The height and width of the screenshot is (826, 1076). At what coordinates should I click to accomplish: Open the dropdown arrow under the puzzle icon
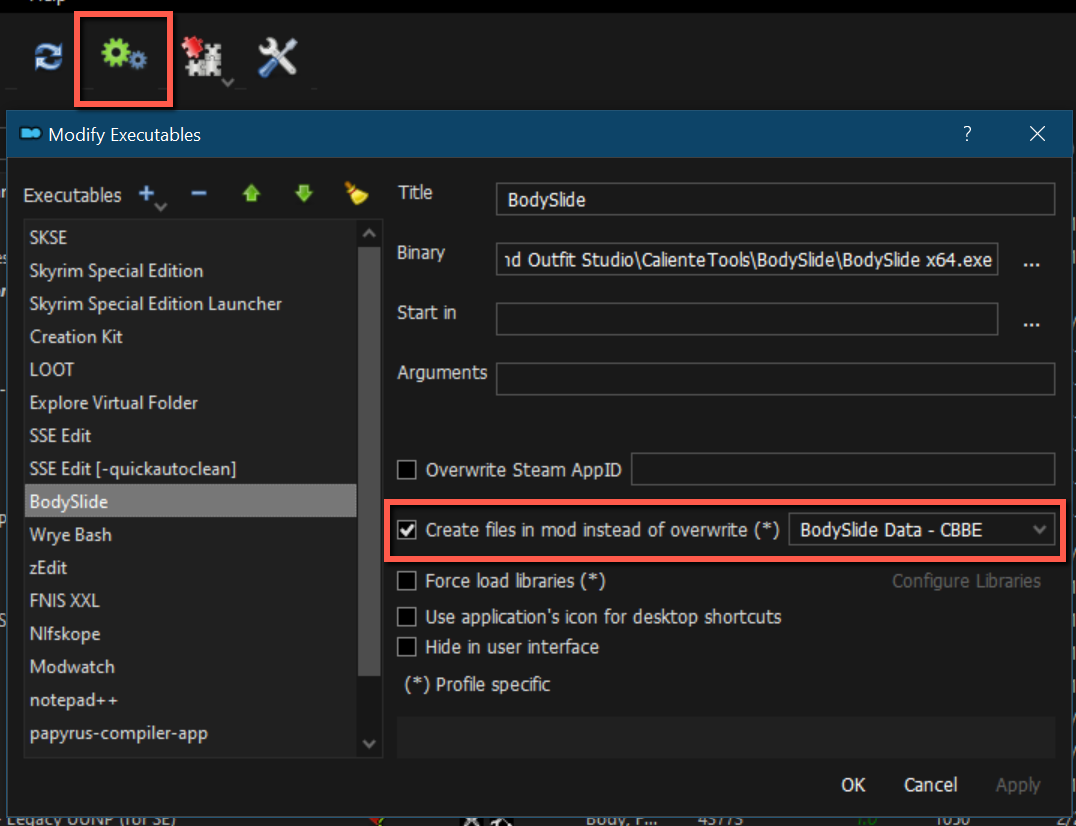click(228, 83)
